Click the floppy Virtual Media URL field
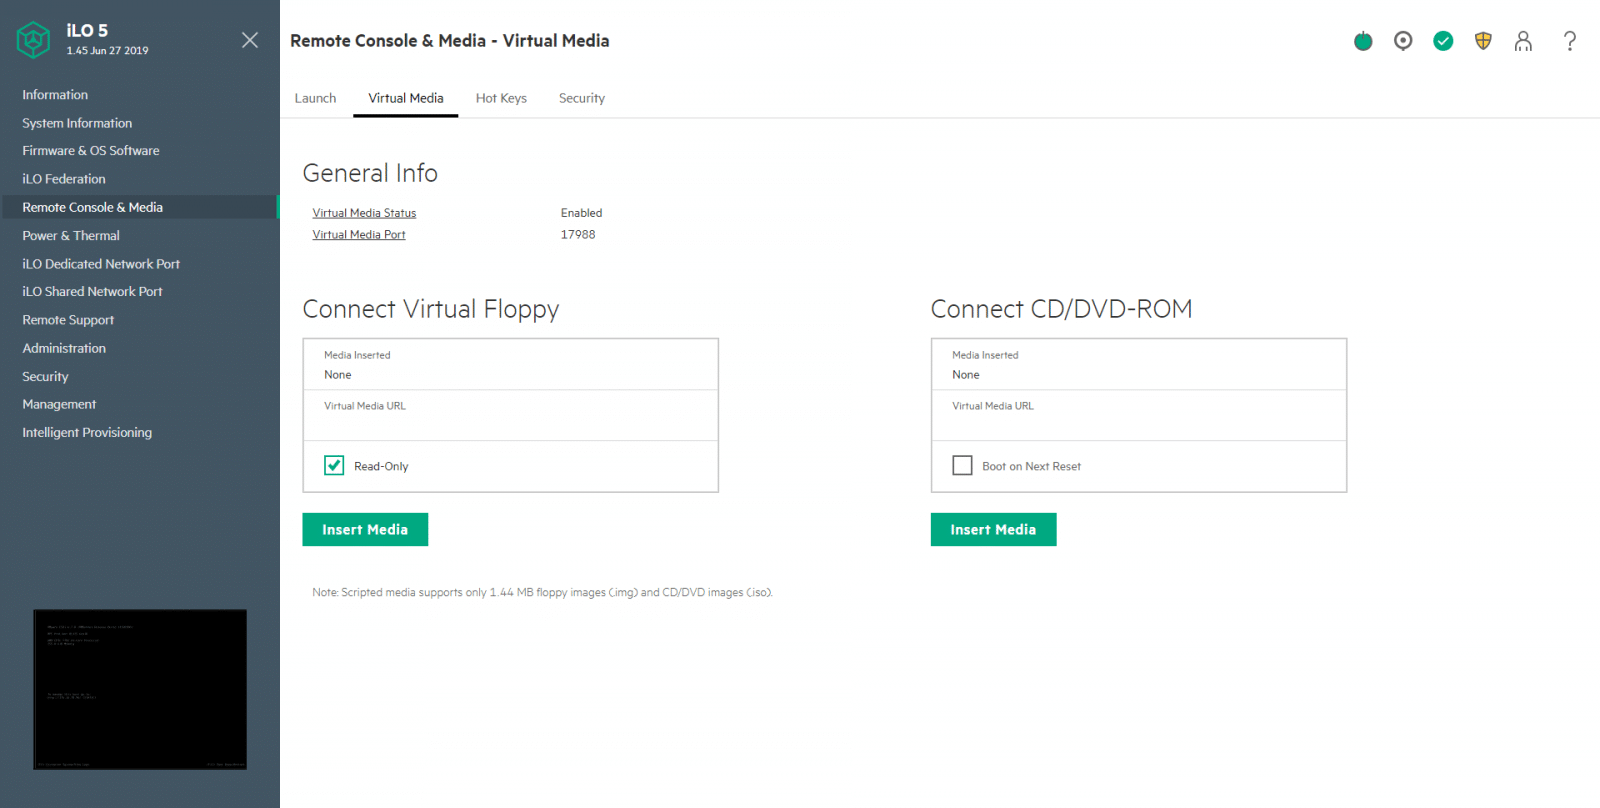This screenshot has width=1600, height=808. pos(511,415)
